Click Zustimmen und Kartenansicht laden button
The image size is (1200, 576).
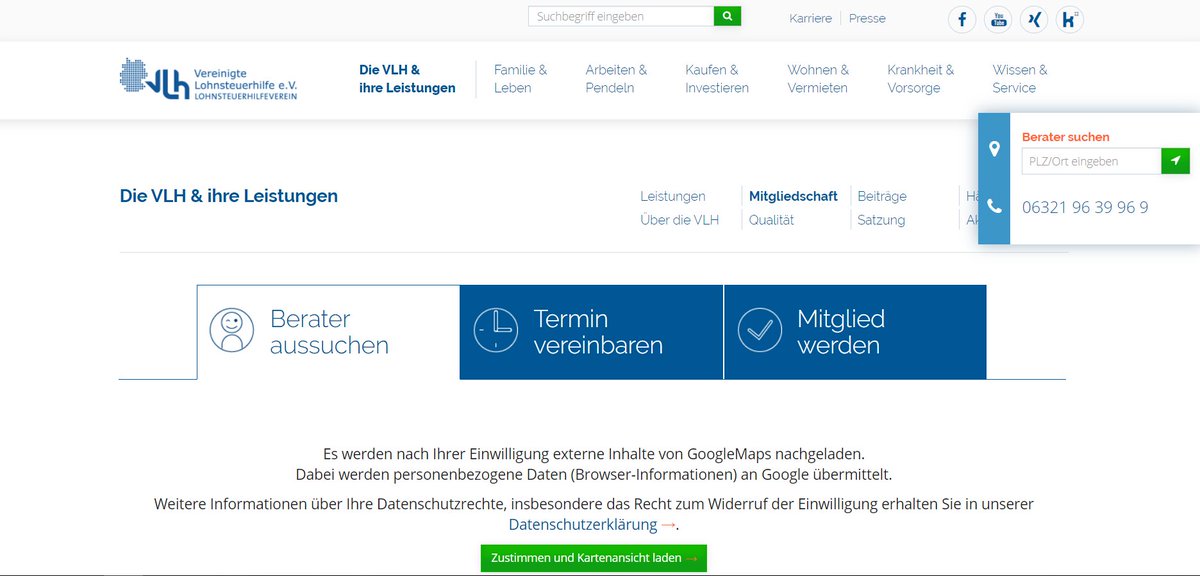click(x=593, y=558)
